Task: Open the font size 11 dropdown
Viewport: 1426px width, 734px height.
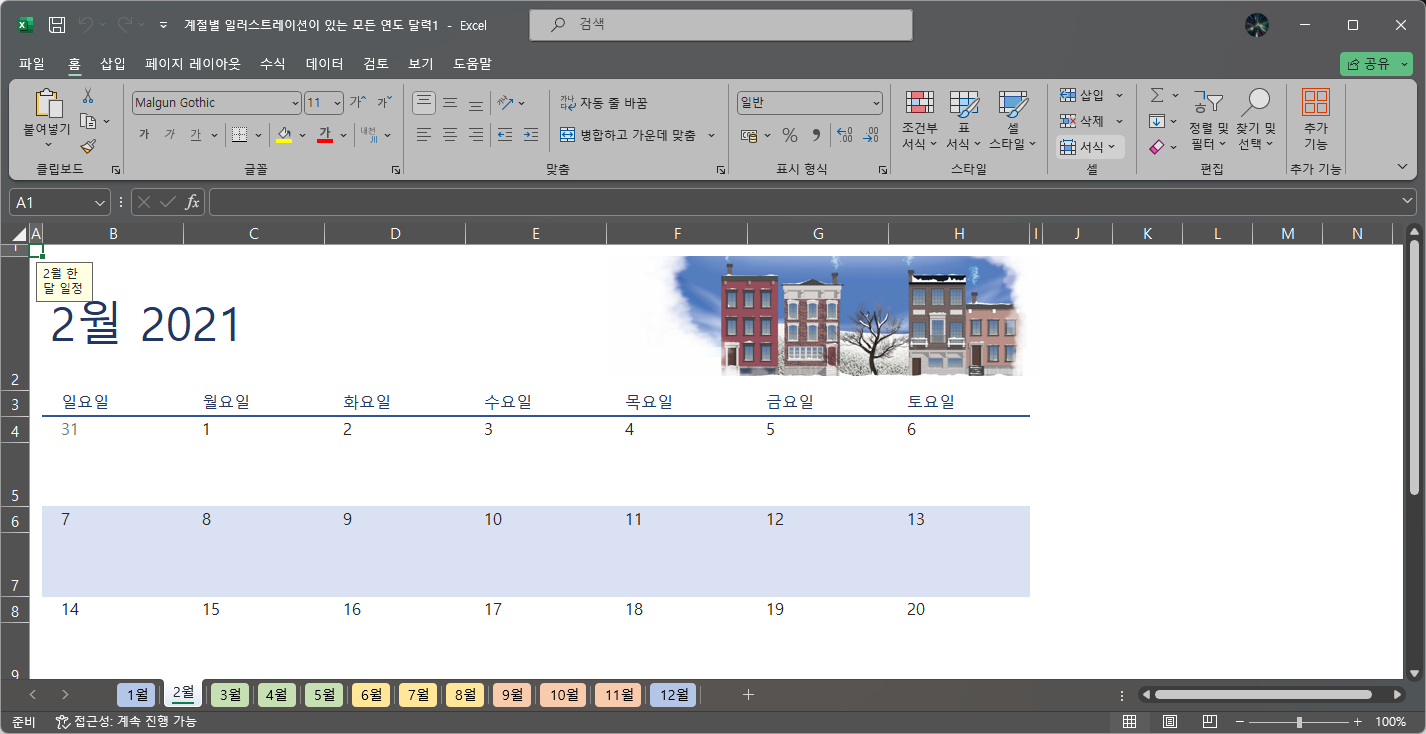Action: pos(337,103)
